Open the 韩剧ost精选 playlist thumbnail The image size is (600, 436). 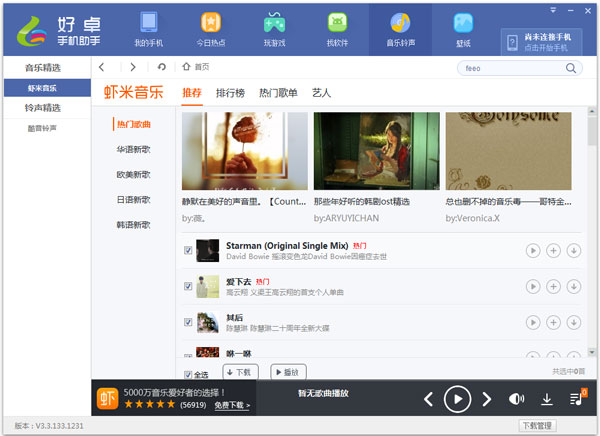(x=377, y=151)
